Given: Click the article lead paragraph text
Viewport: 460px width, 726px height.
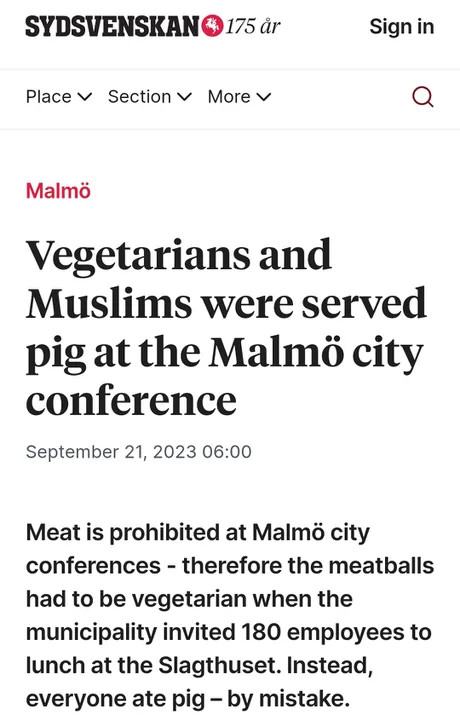Looking at the screenshot, I should pyautogui.click(x=230, y=615).
